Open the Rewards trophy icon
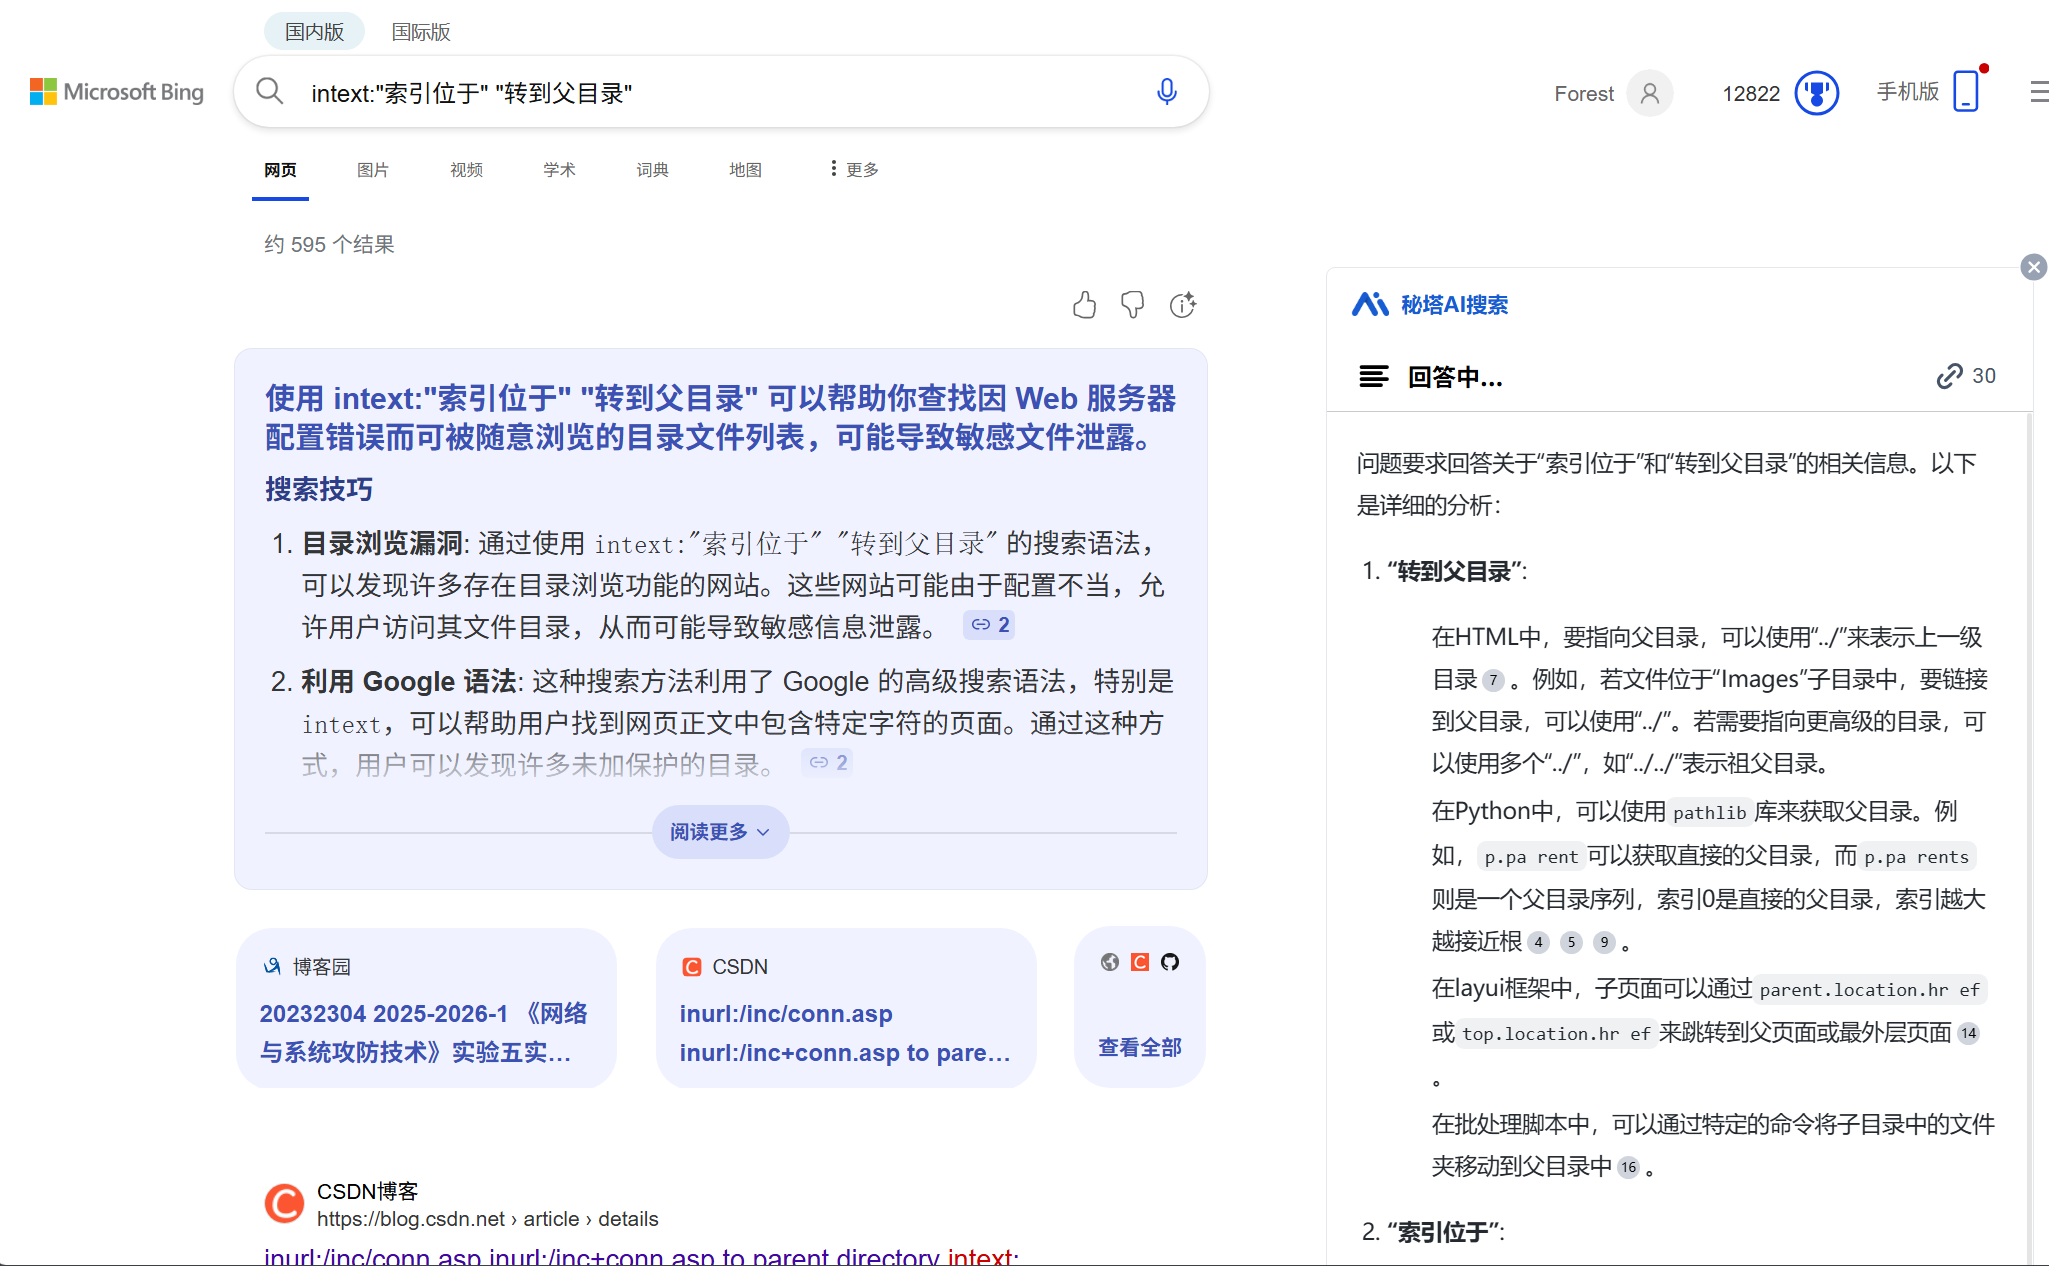The image size is (2049, 1266). [x=1816, y=93]
